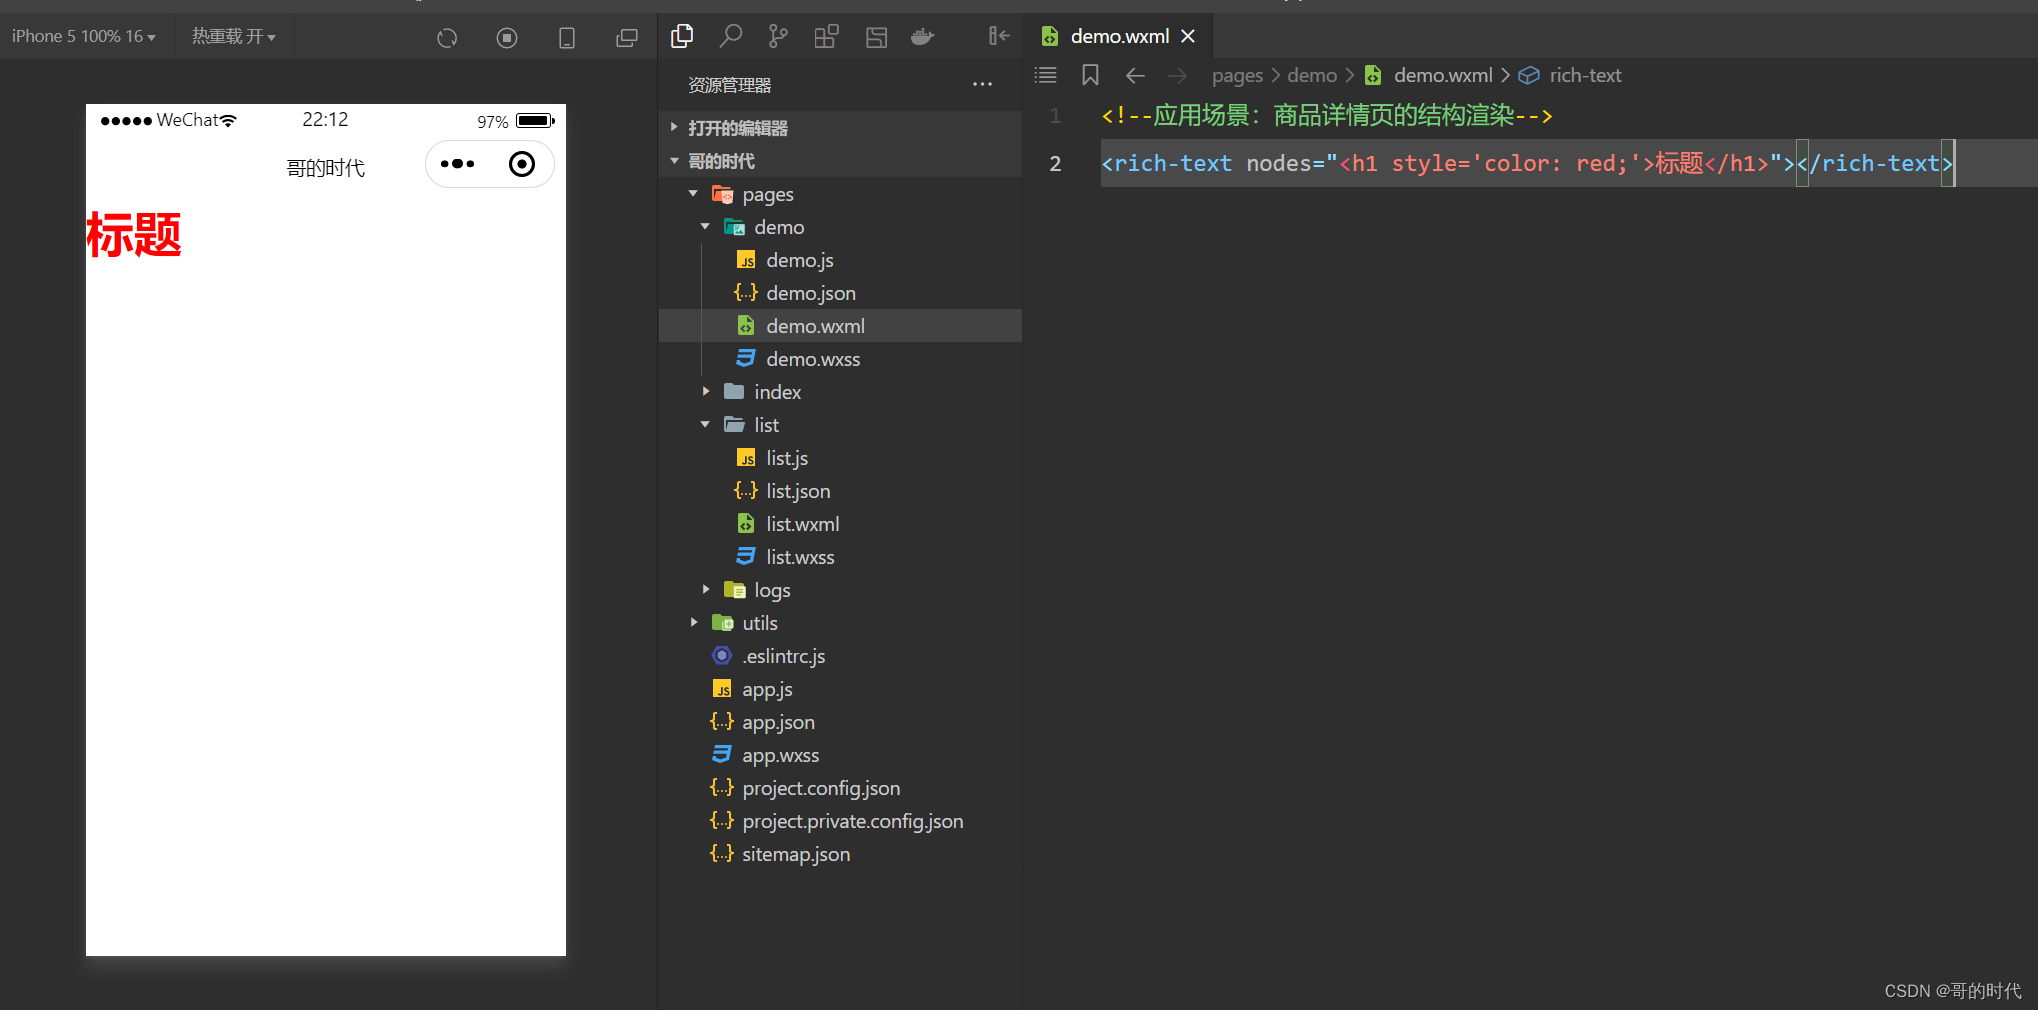Navigate back with the left arrow
This screenshot has height=1010, width=2038.
click(x=1135, y=75)
